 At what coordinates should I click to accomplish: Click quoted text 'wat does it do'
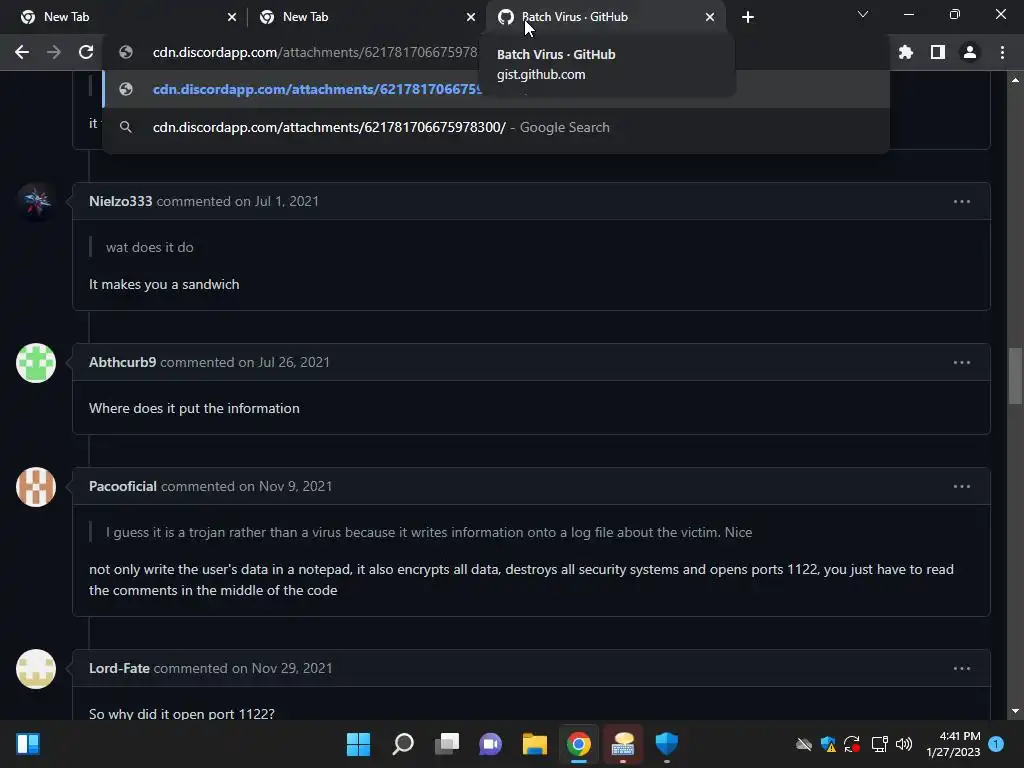[x=150, y=248]
